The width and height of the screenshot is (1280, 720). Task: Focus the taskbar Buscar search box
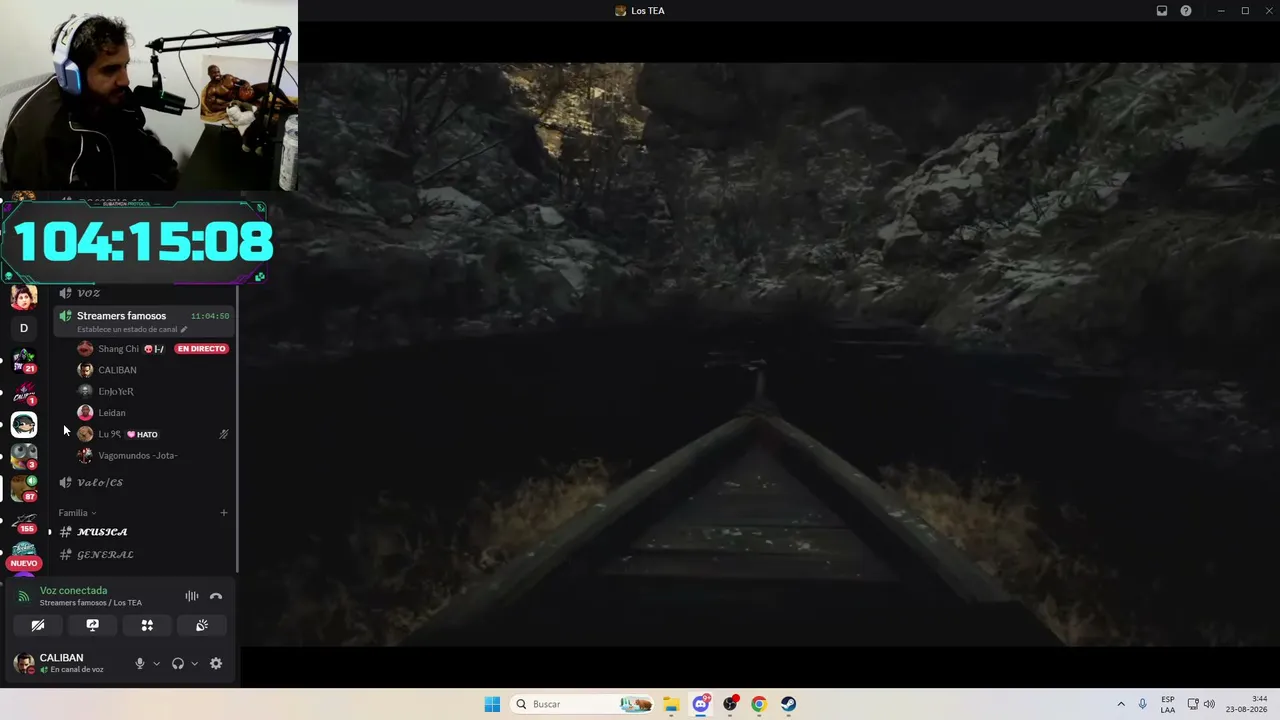point(582,704)
